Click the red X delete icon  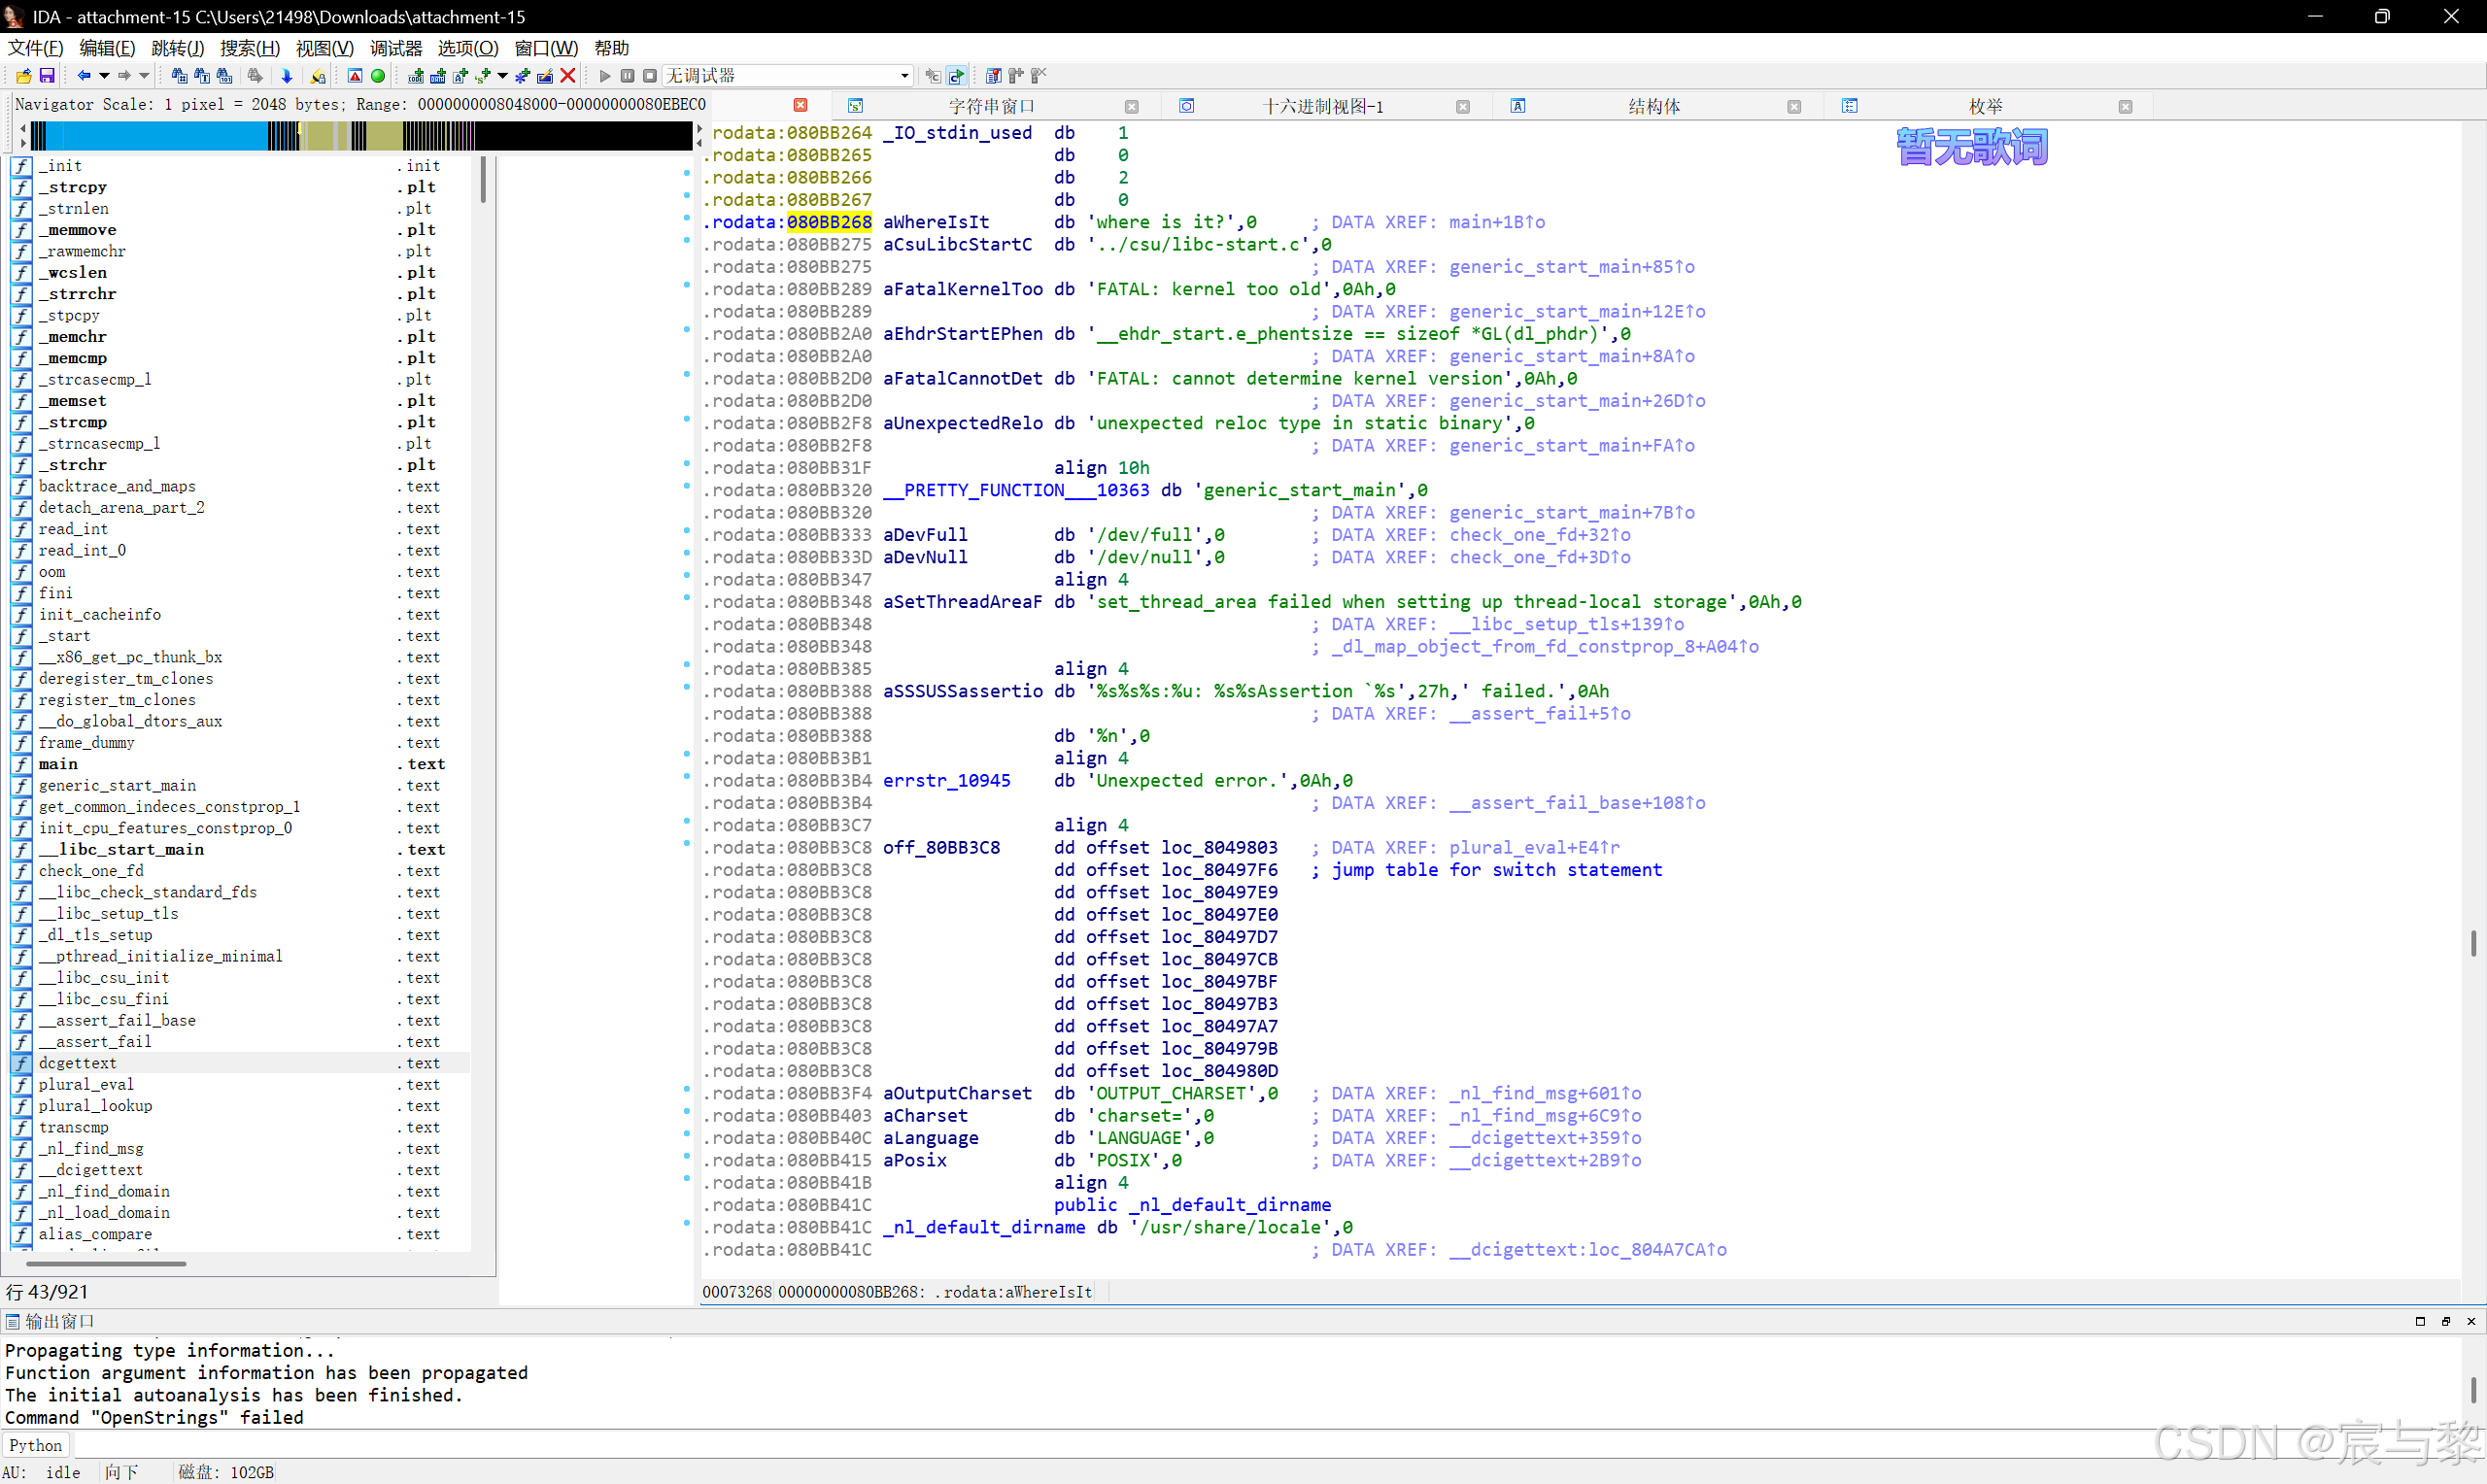pos(568,76)
